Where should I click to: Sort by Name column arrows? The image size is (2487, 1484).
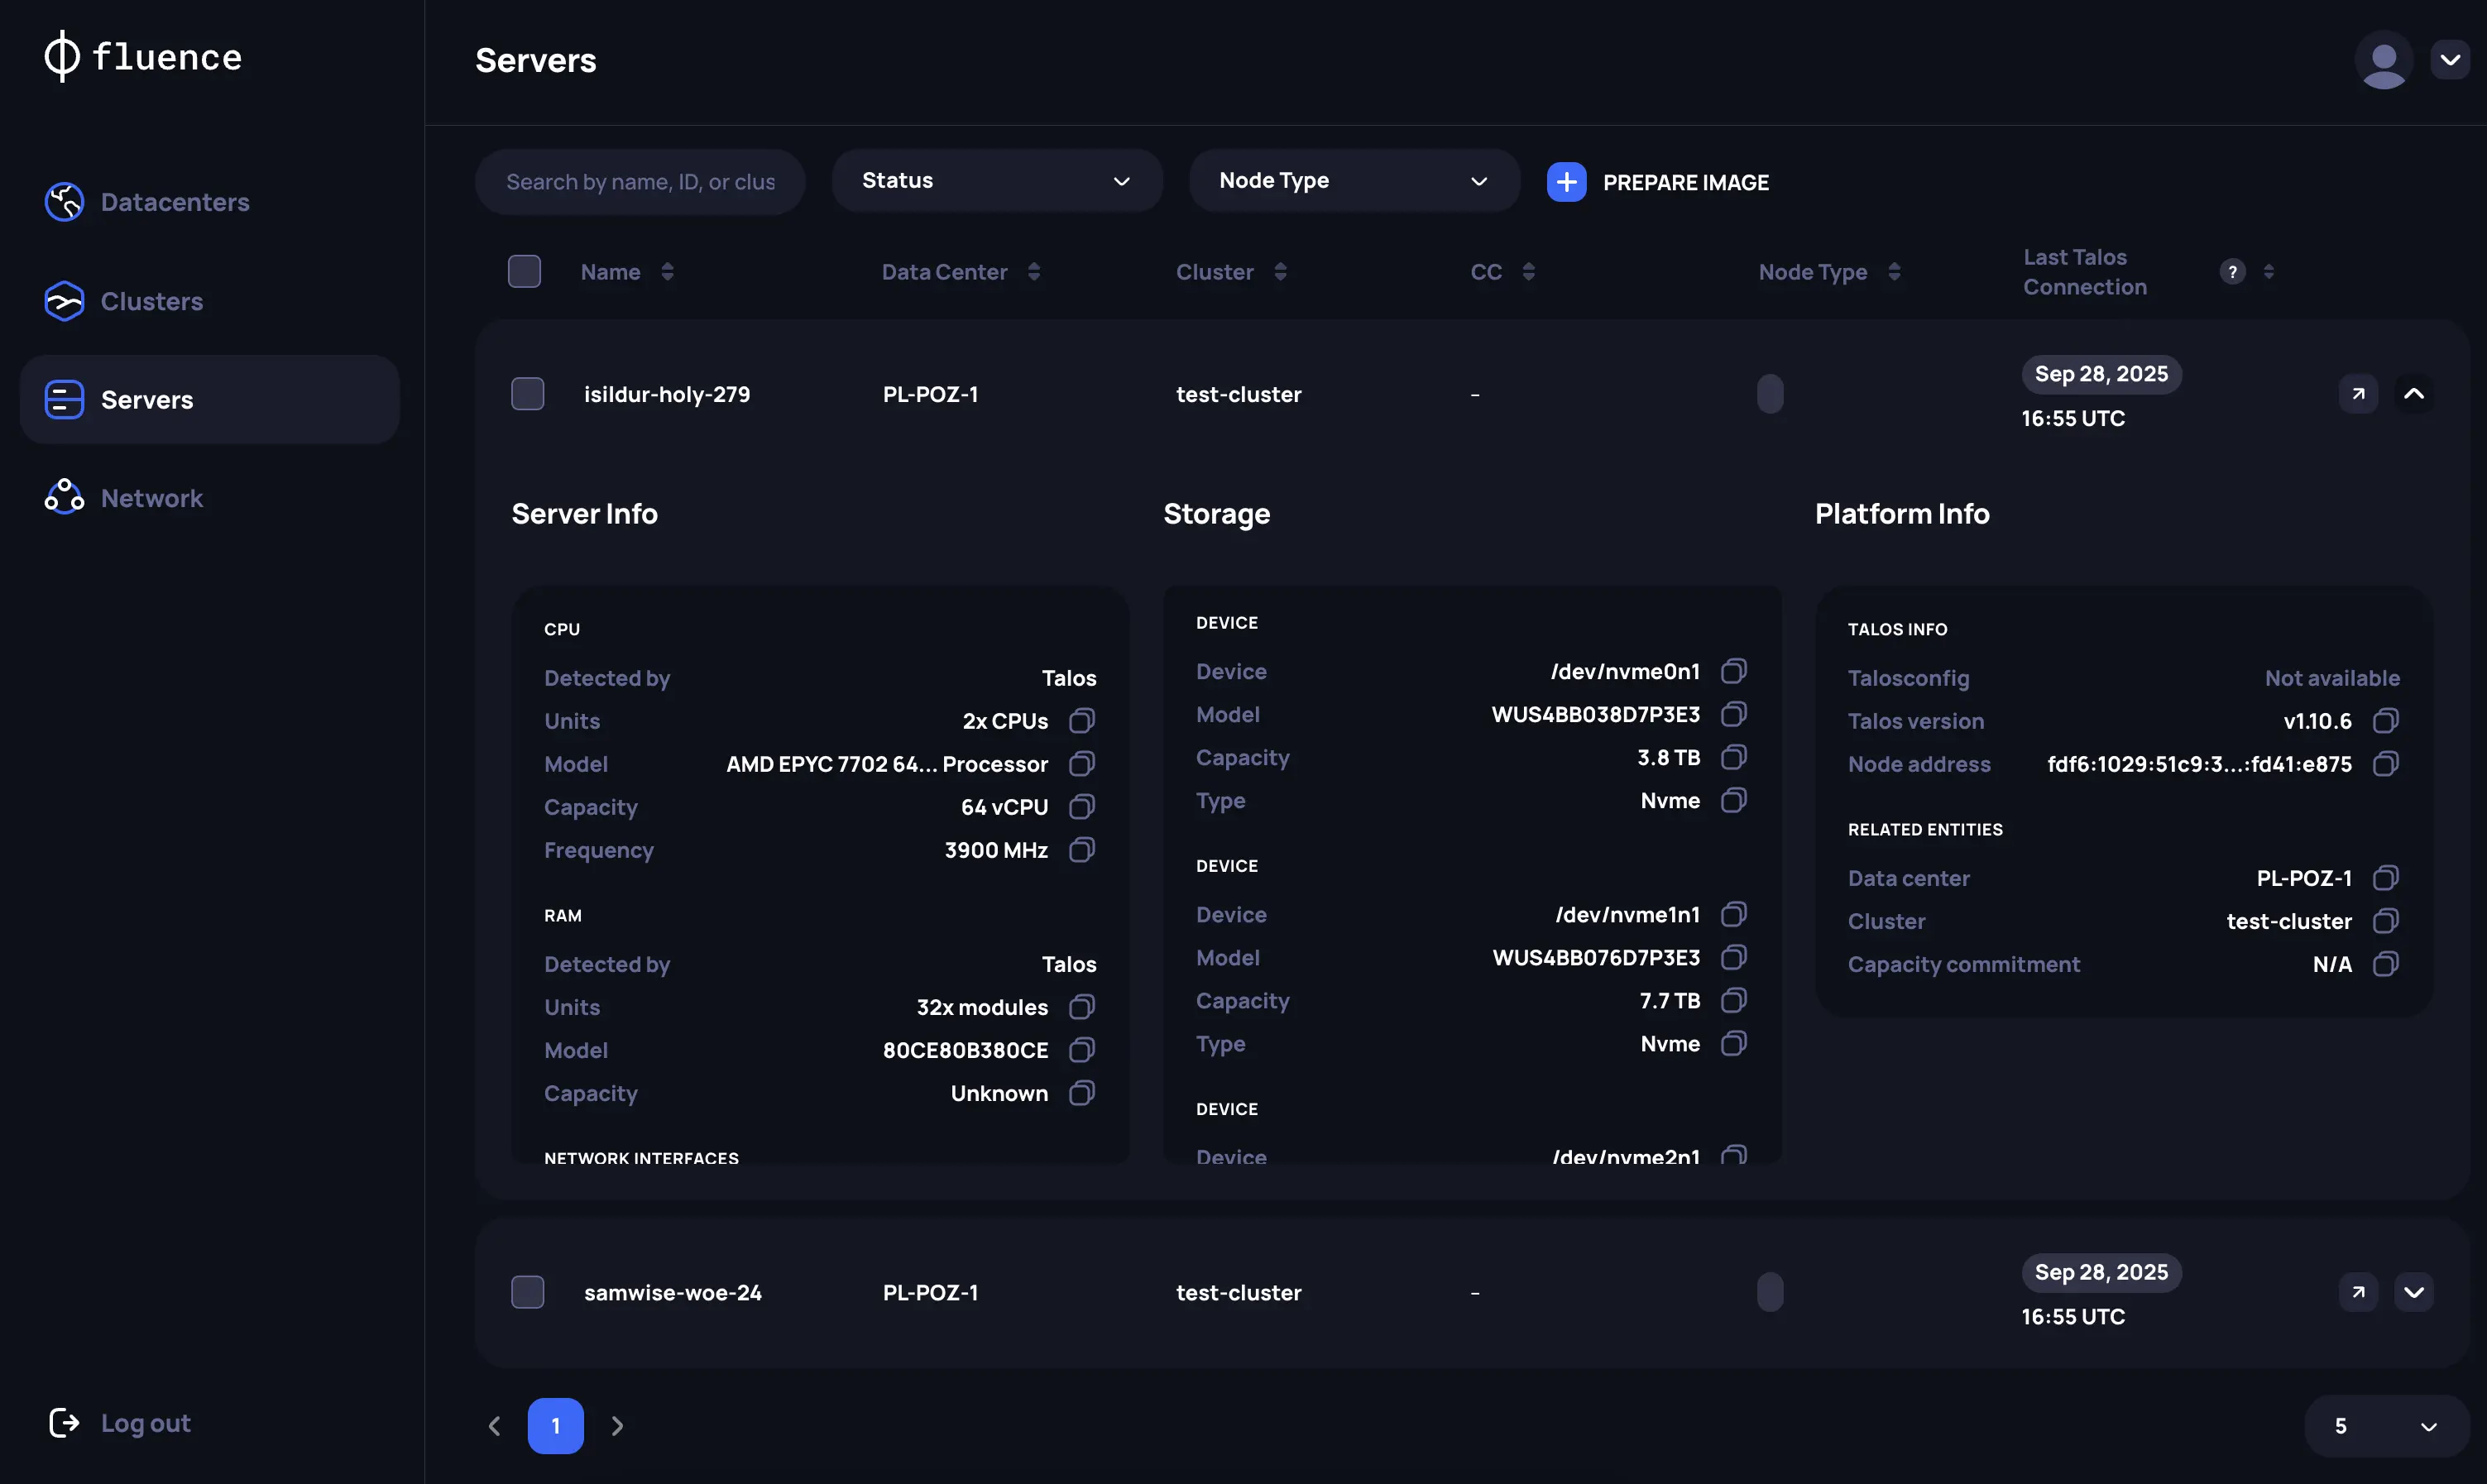tap(667, 272)
